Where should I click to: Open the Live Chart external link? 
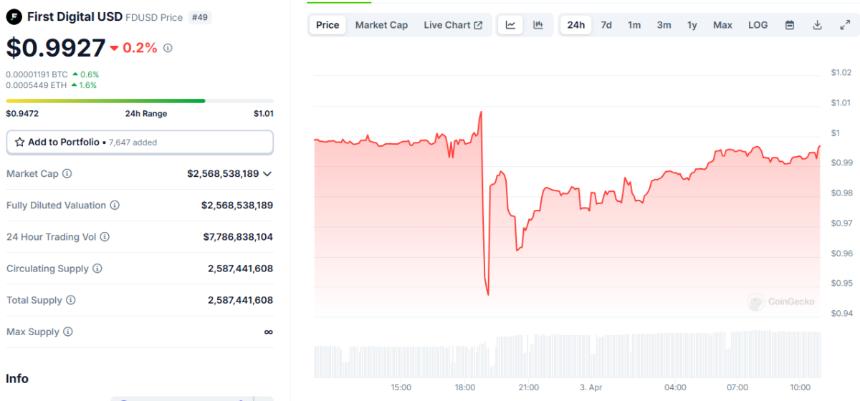(x=453, y=25)
